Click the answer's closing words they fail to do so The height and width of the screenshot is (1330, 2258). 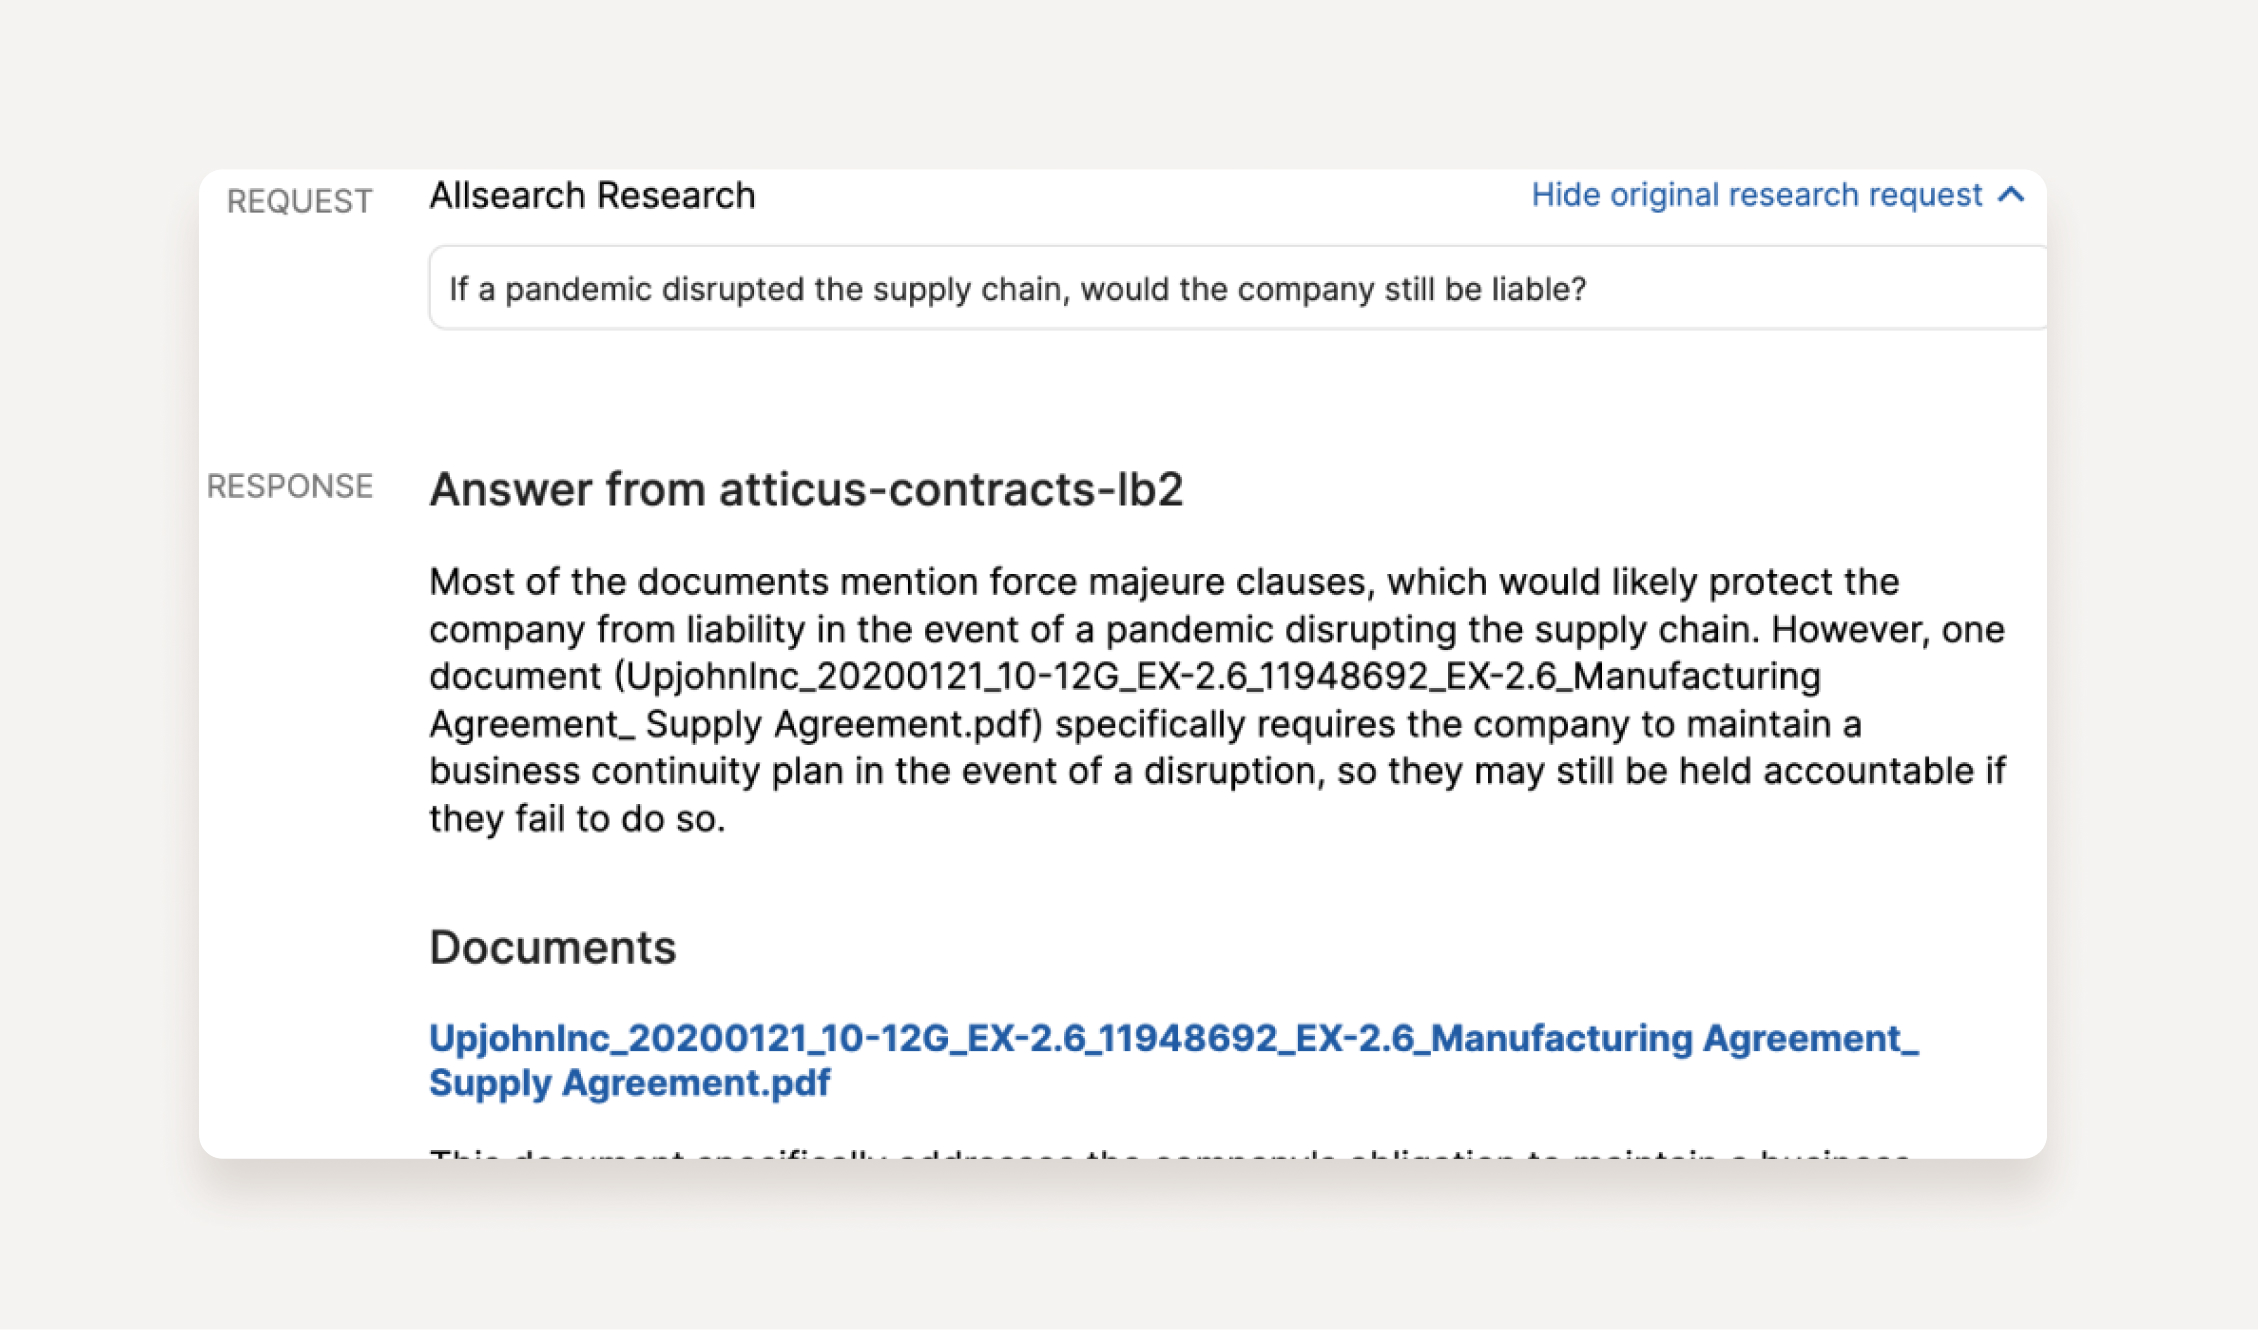pos(577,820)
